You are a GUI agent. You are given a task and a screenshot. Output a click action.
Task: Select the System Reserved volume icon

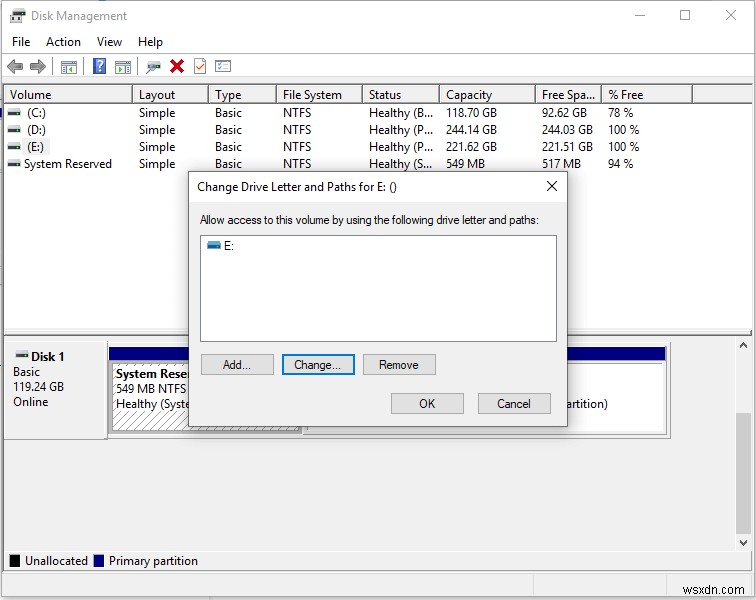[14, 164]
